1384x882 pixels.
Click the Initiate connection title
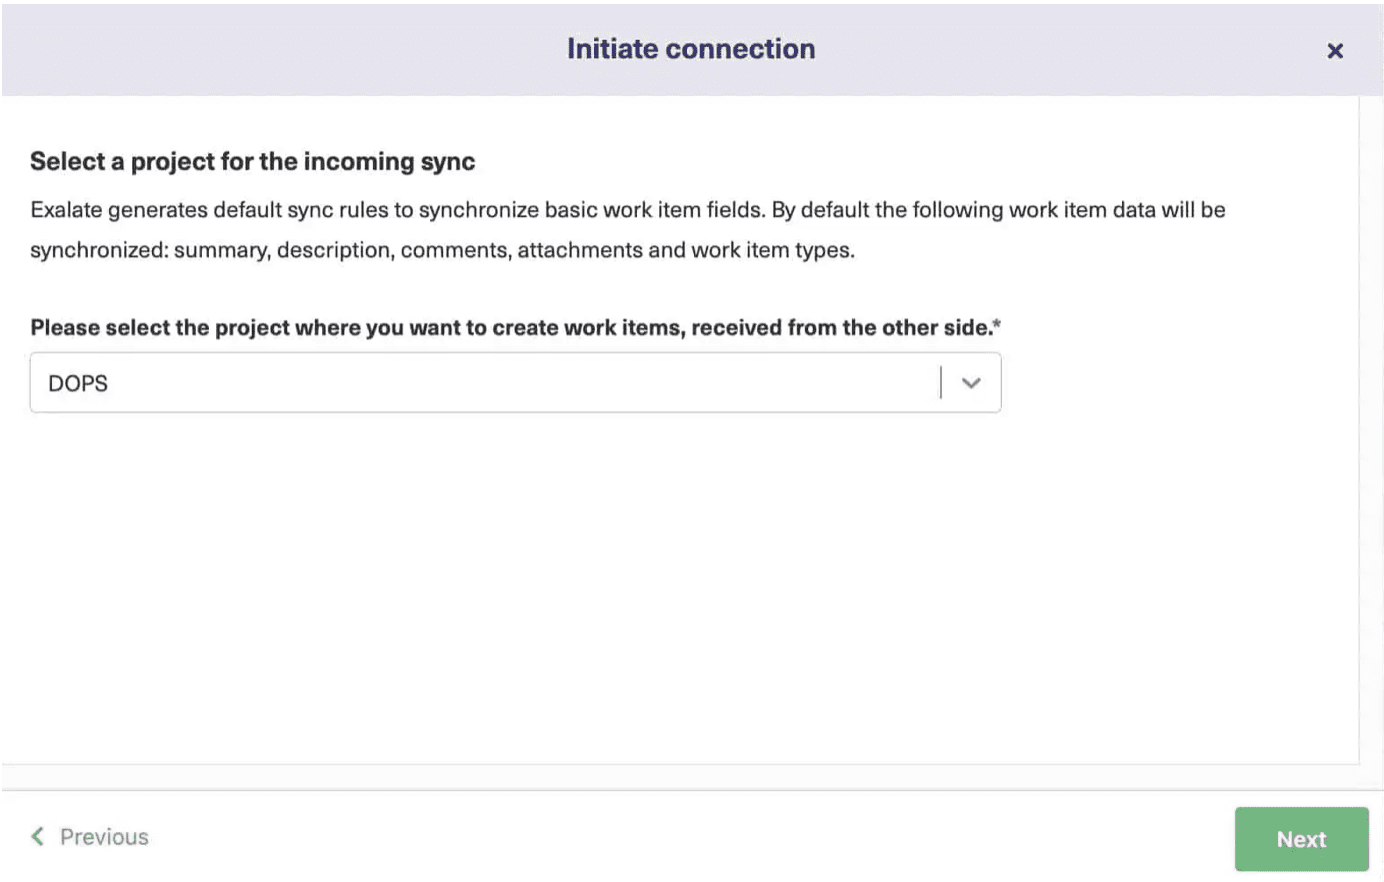click(x=690, y=48)
